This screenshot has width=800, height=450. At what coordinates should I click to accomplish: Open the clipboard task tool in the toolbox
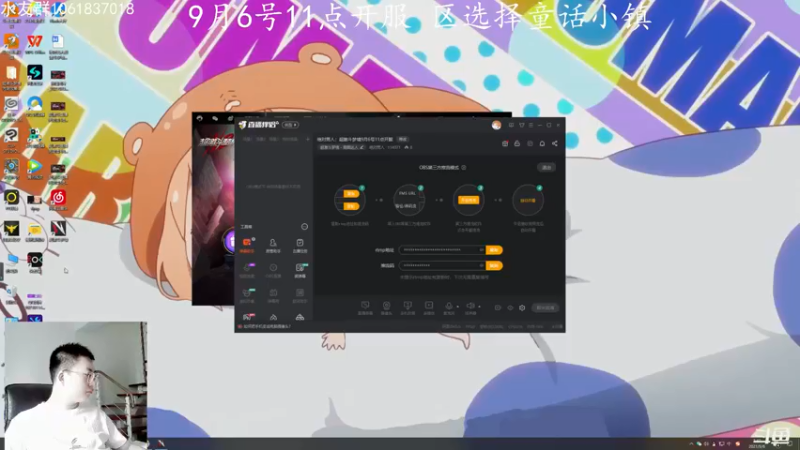300,245
